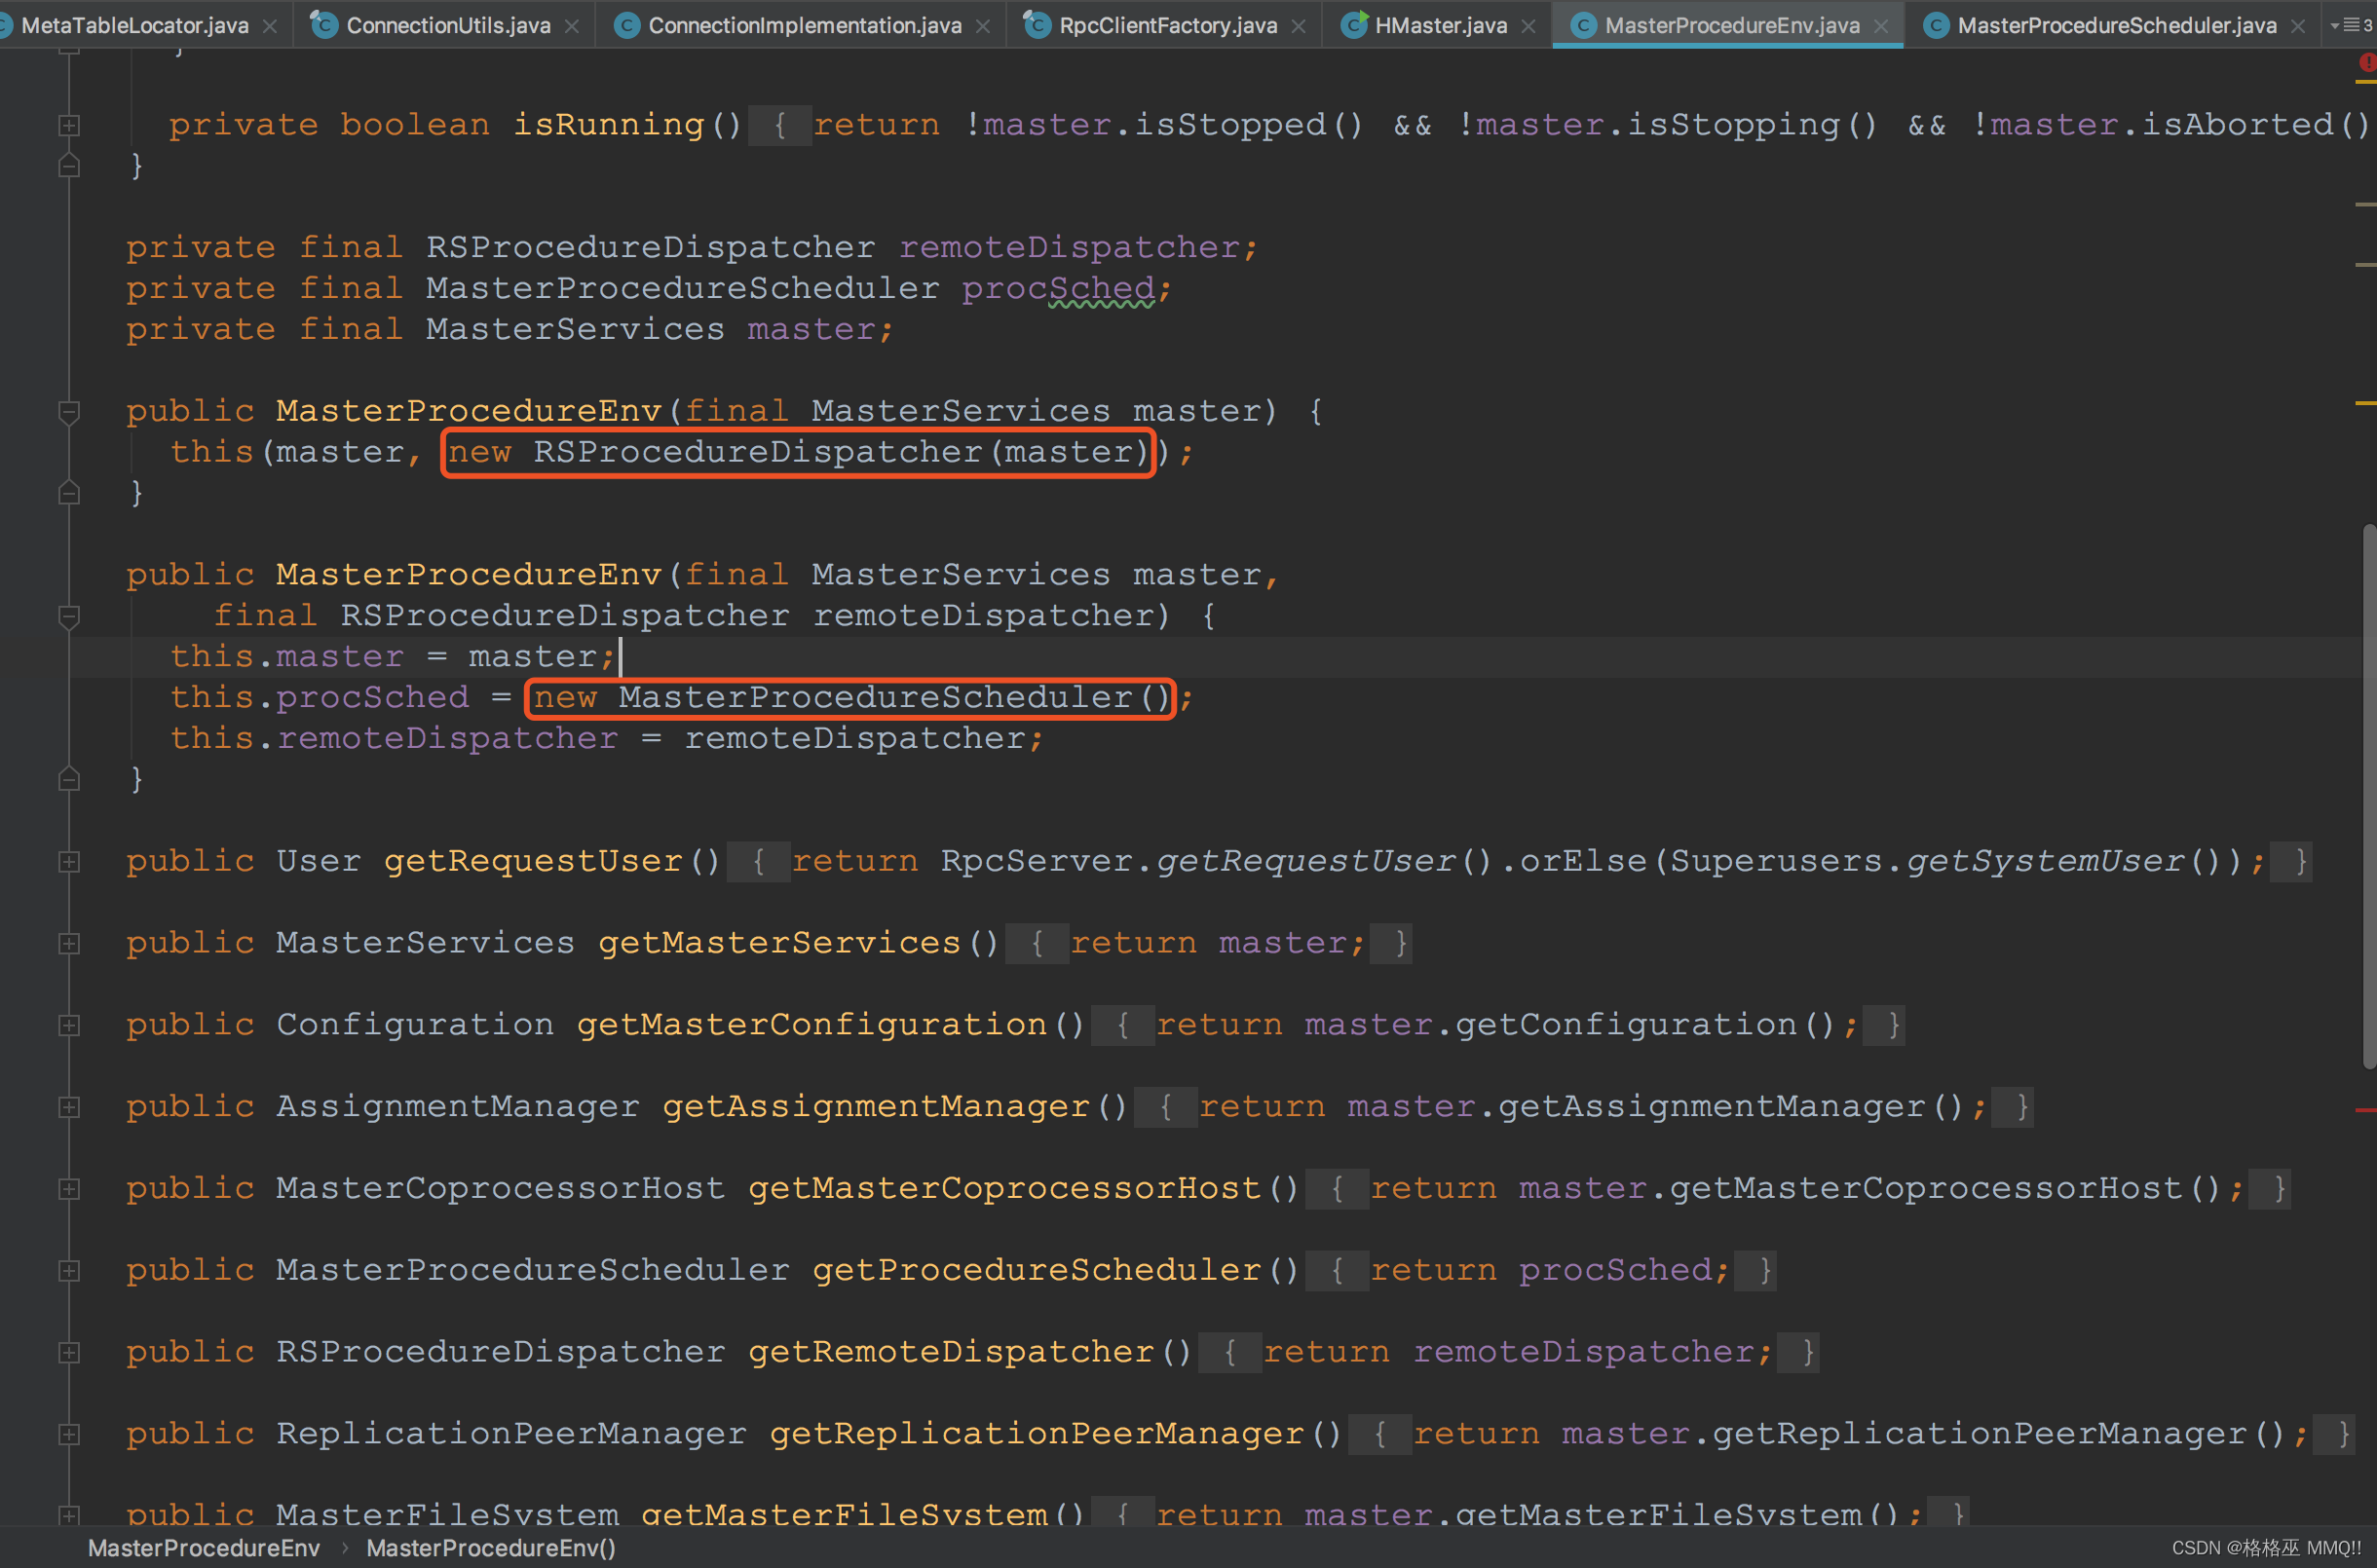Click ConnectionImplementation.java class icon
This screenshot has height=1568, width=2377.
coord(627,25)
